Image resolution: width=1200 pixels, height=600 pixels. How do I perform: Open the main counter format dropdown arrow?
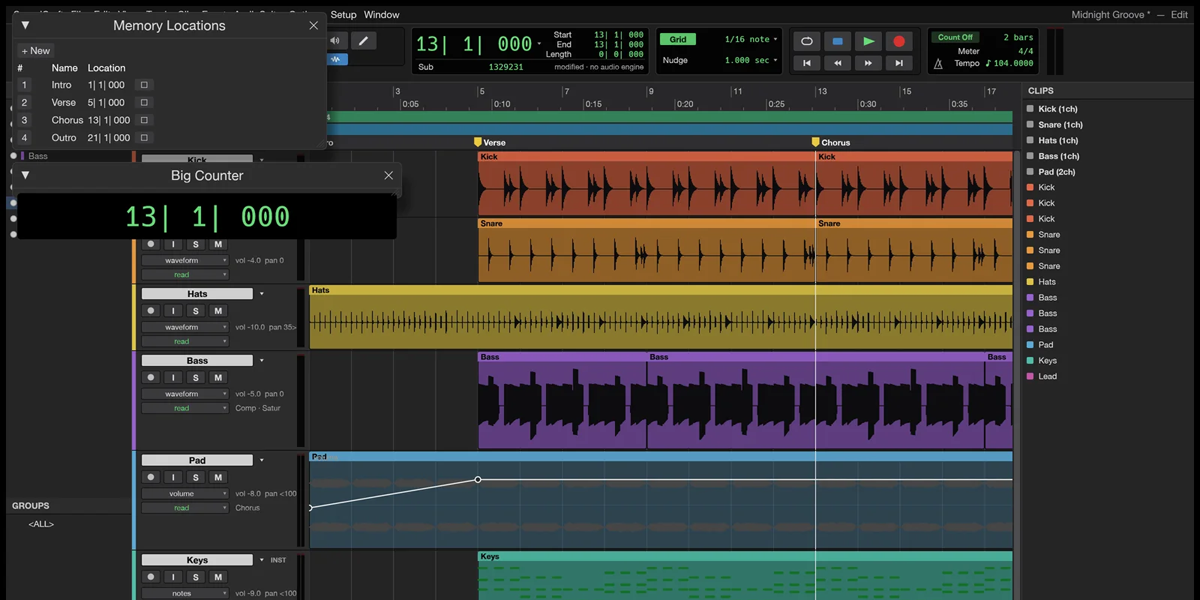point(539,44)
